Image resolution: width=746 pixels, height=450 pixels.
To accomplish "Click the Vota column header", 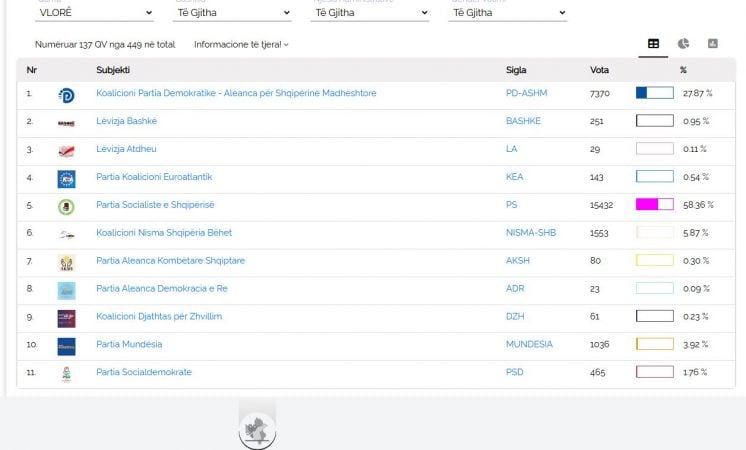I will (x=599, y=70).
